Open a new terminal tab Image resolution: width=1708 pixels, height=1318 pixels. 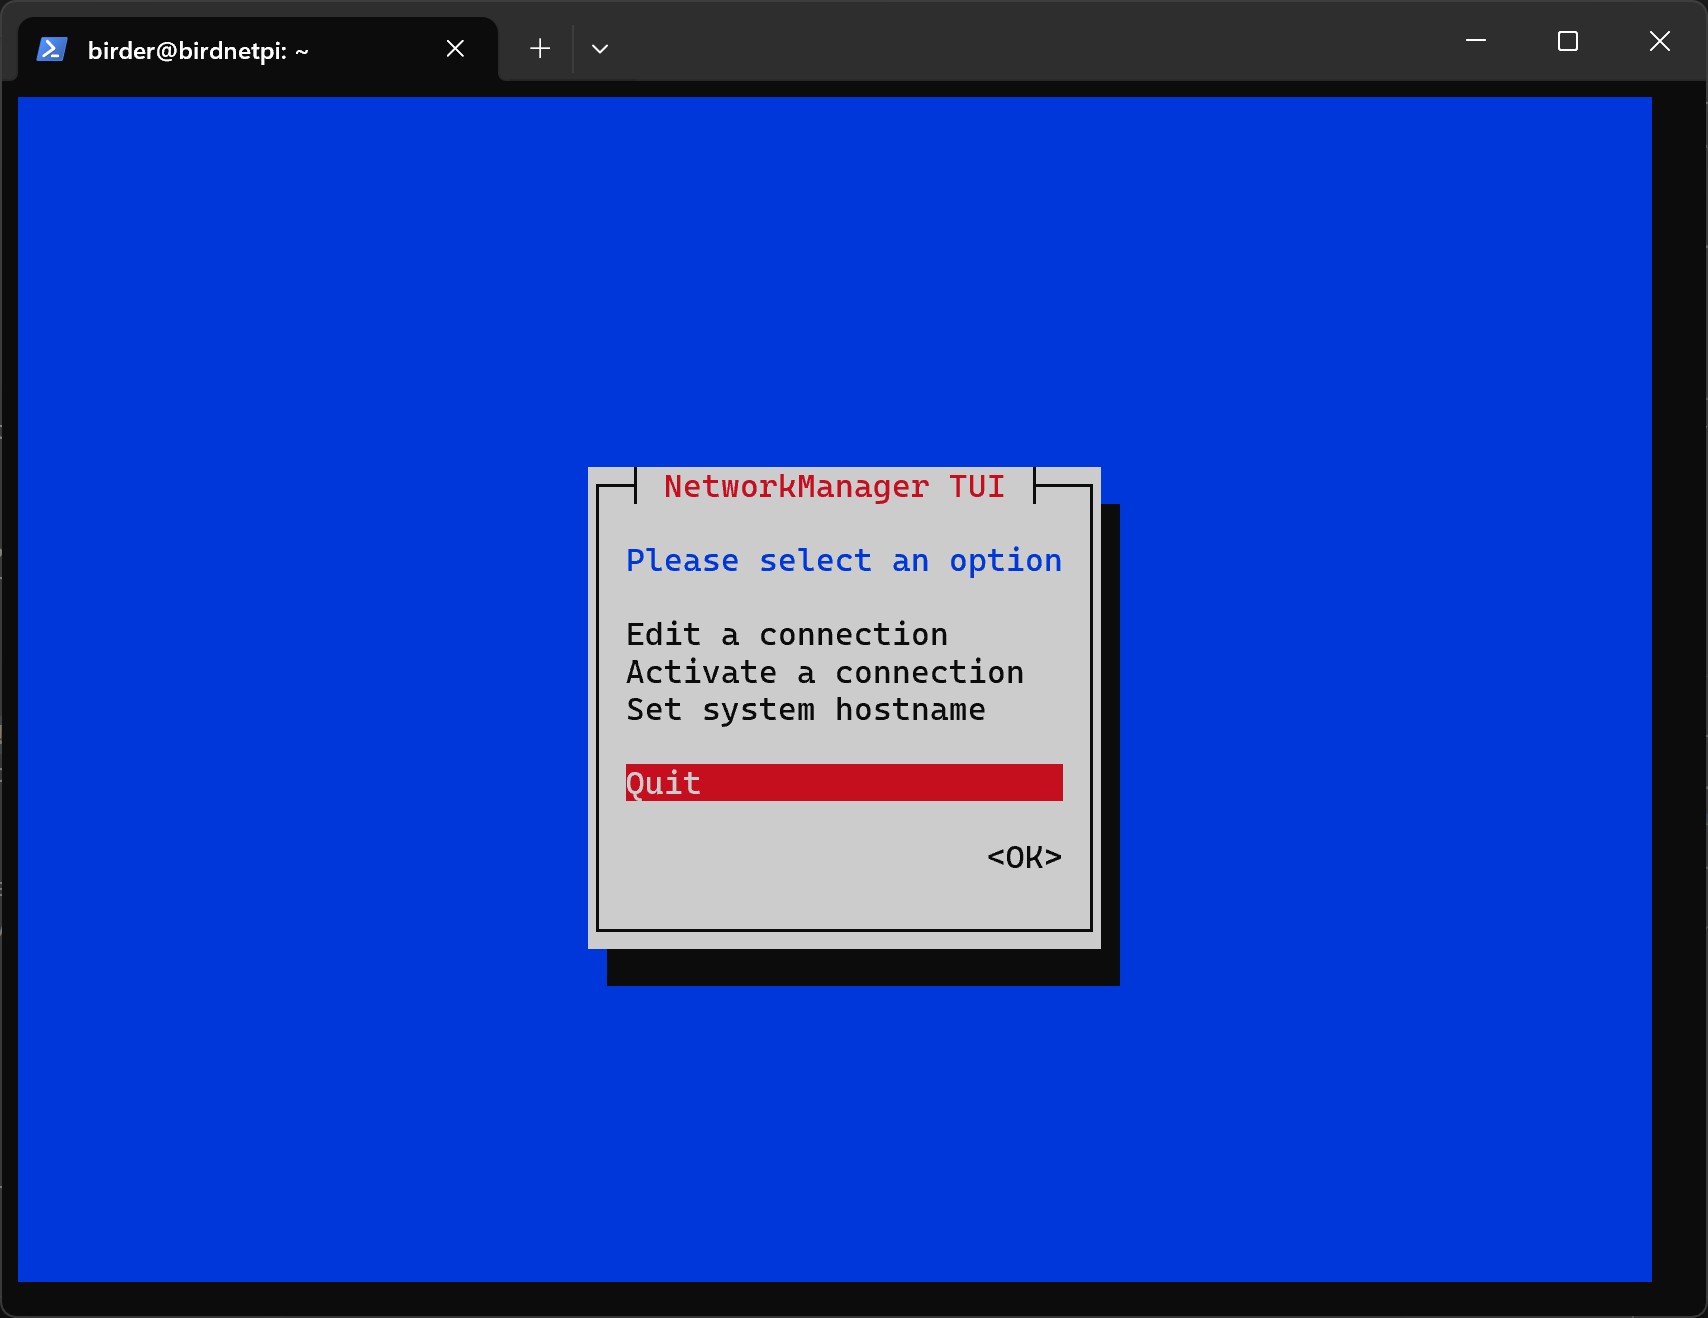click(x=540, y=49)
